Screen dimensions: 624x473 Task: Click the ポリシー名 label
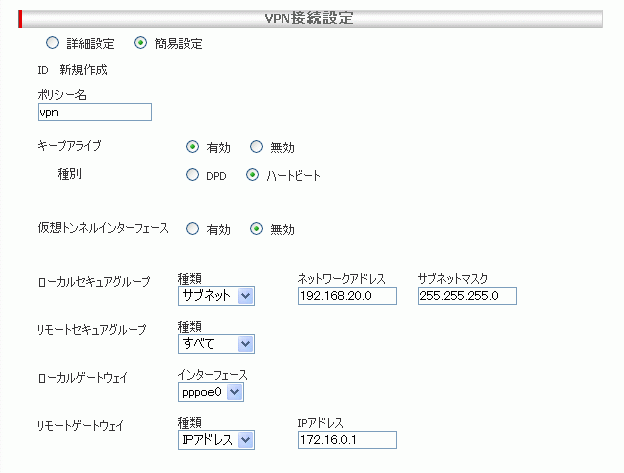click(x=62, y=95)
